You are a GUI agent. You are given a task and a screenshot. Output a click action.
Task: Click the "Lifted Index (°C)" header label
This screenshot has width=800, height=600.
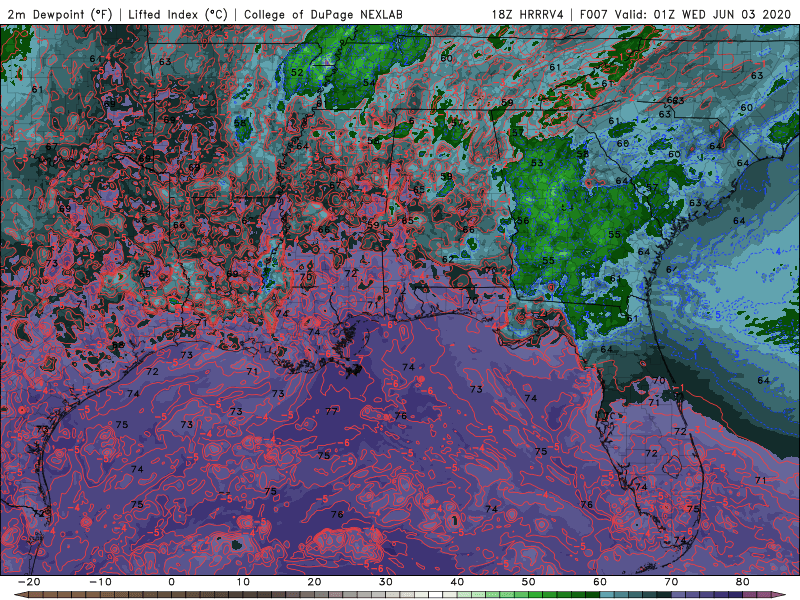[178, 14]
